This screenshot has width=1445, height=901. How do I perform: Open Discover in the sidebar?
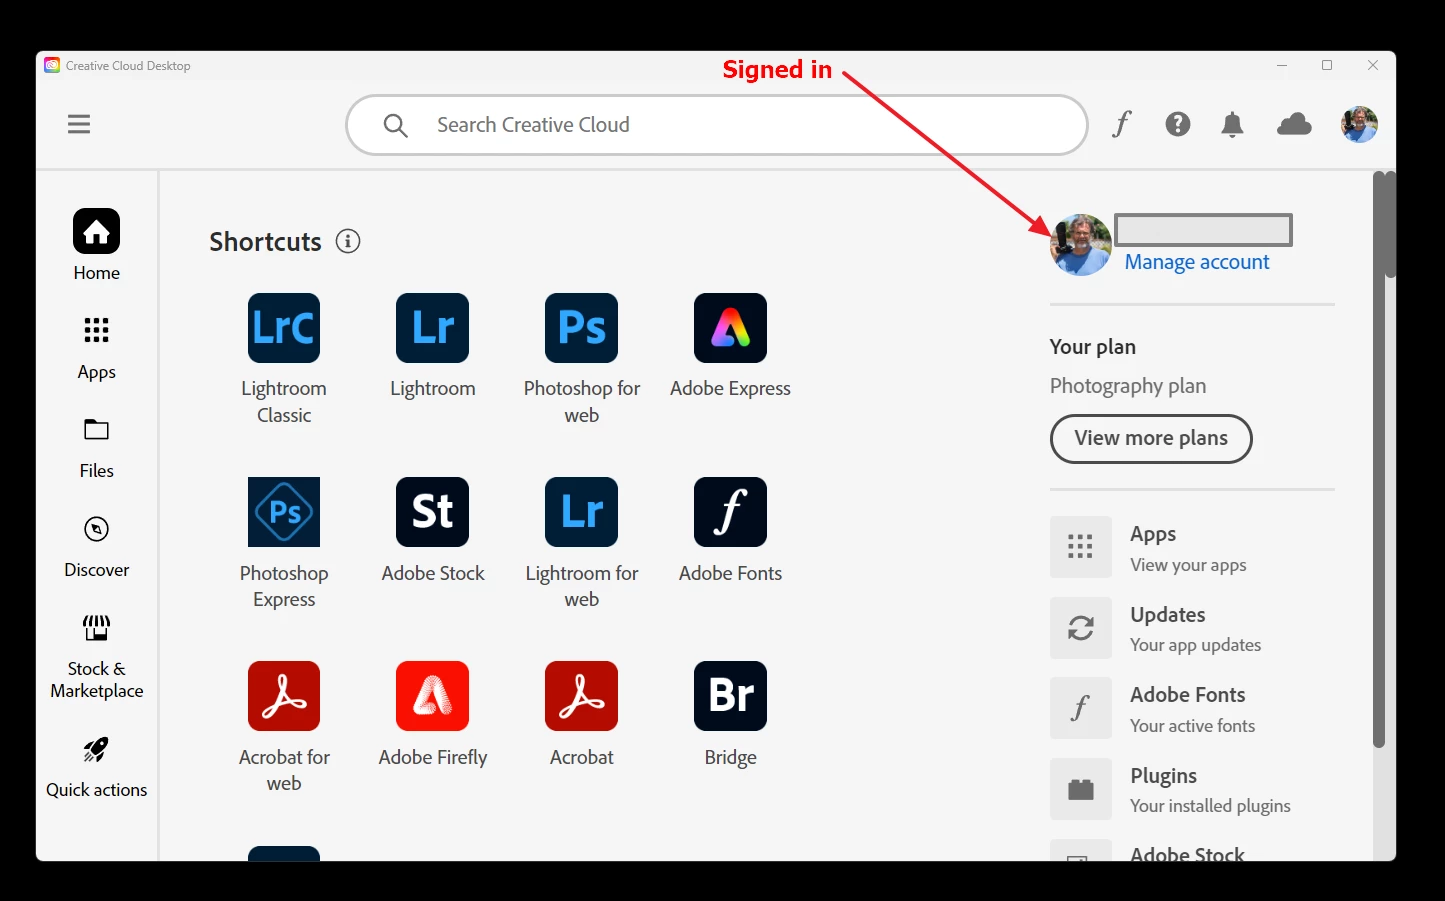tap(97, 547)
